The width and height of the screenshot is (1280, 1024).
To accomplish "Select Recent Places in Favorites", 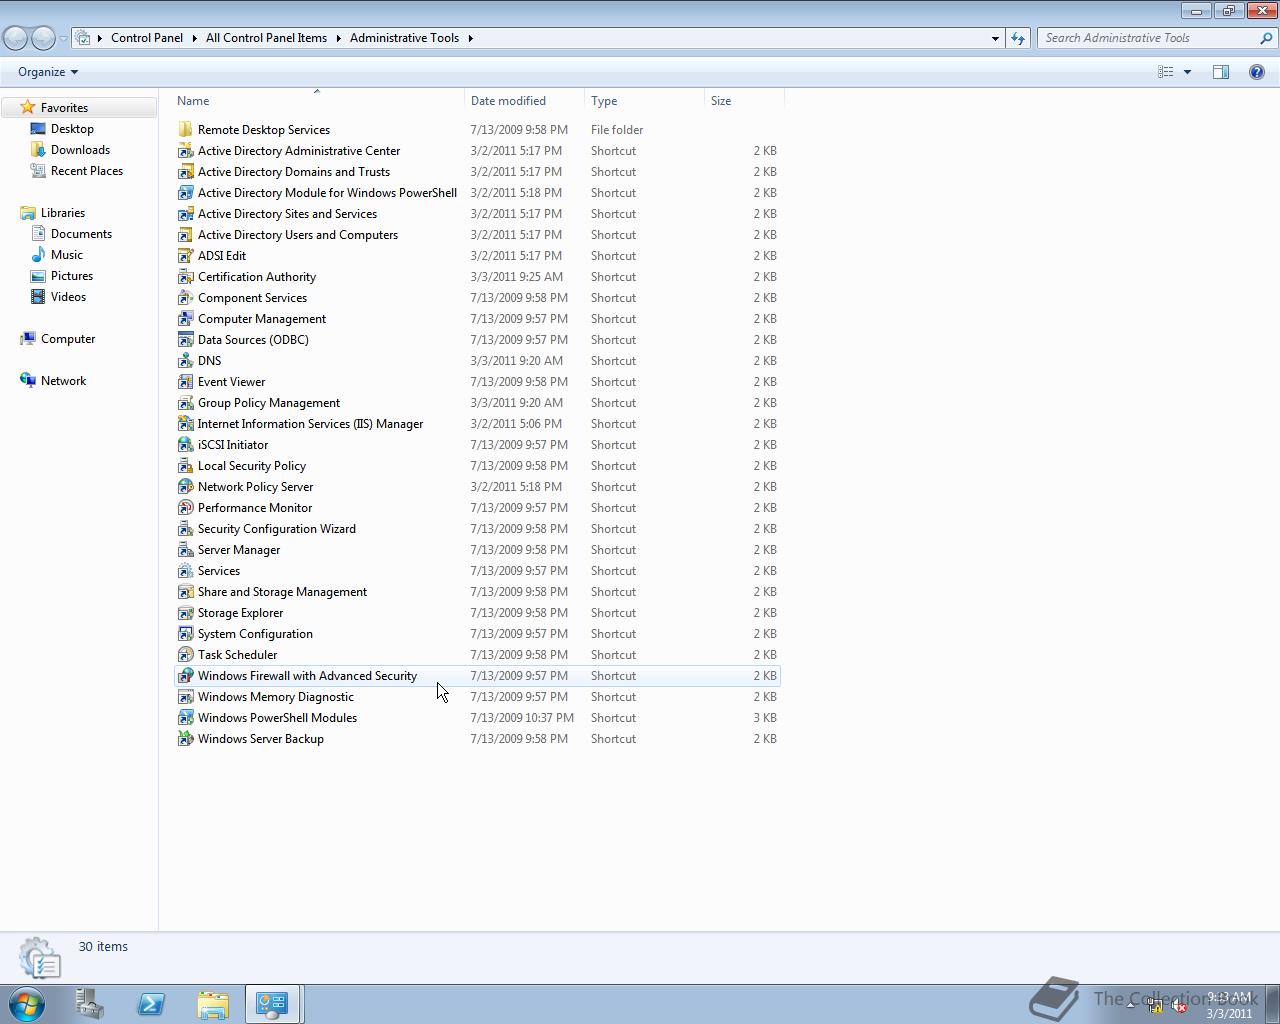I will [87, 171].
